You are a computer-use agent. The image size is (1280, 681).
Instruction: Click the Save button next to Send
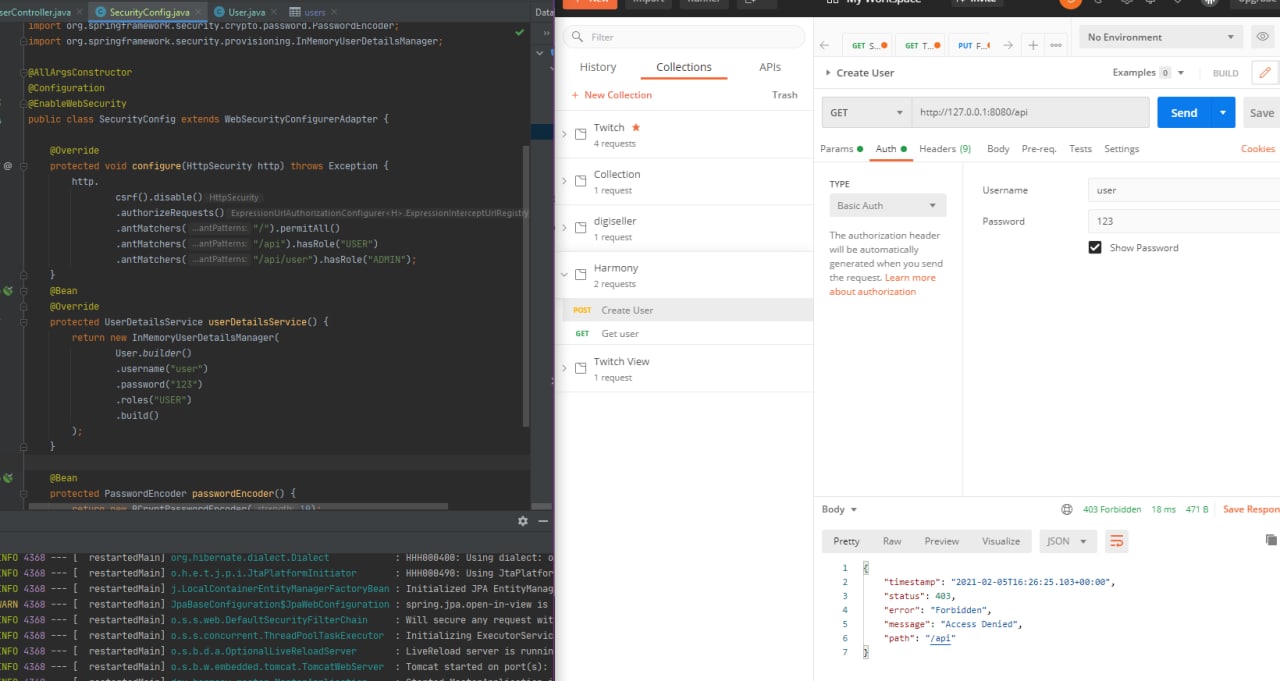(1262, 113)
